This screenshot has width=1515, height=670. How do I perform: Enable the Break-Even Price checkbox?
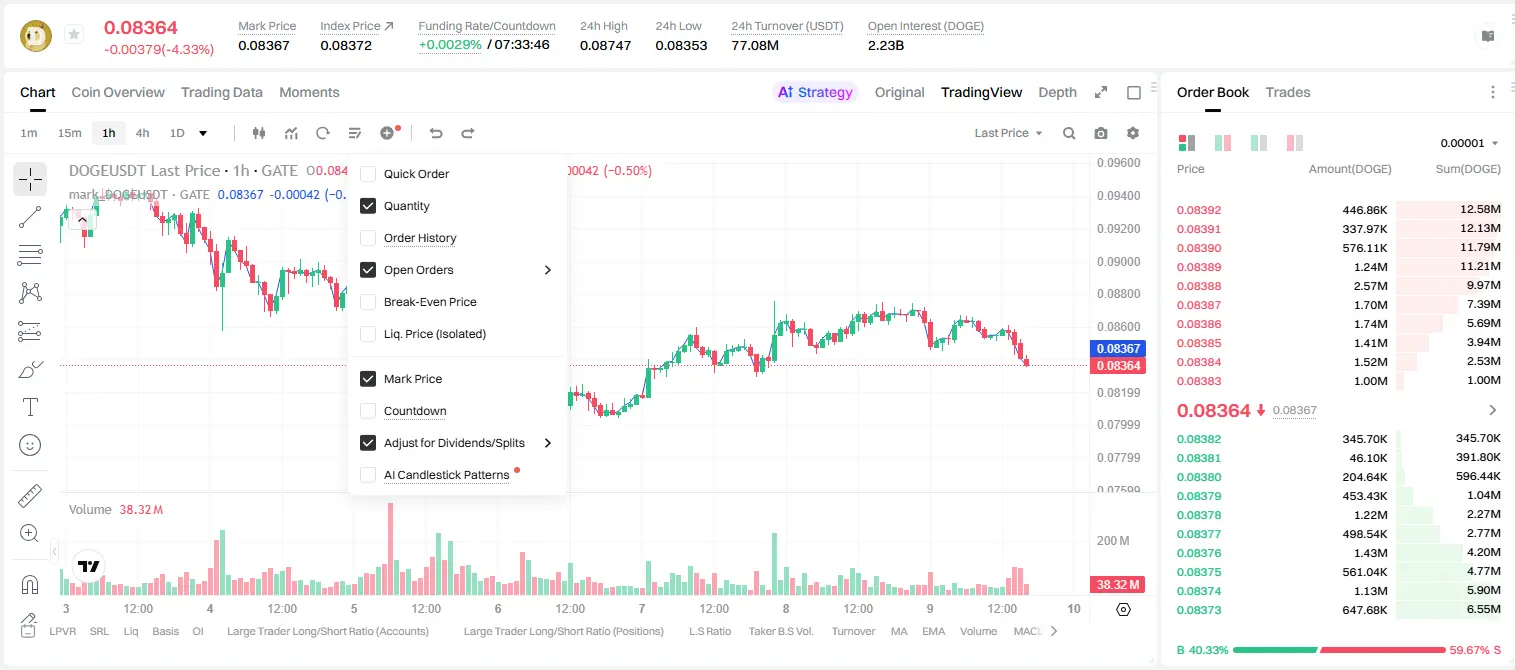tap(368, 302)
